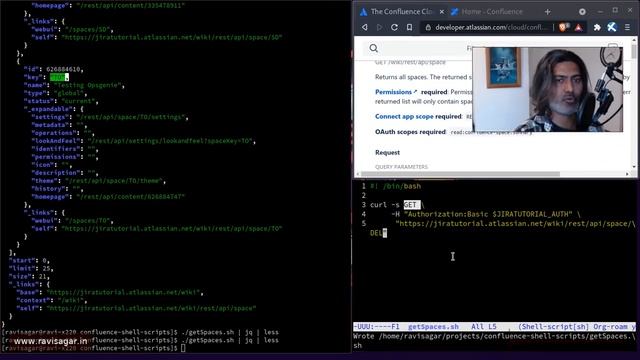Click the jiratutorial URL in editor line 5

[515, 224]
